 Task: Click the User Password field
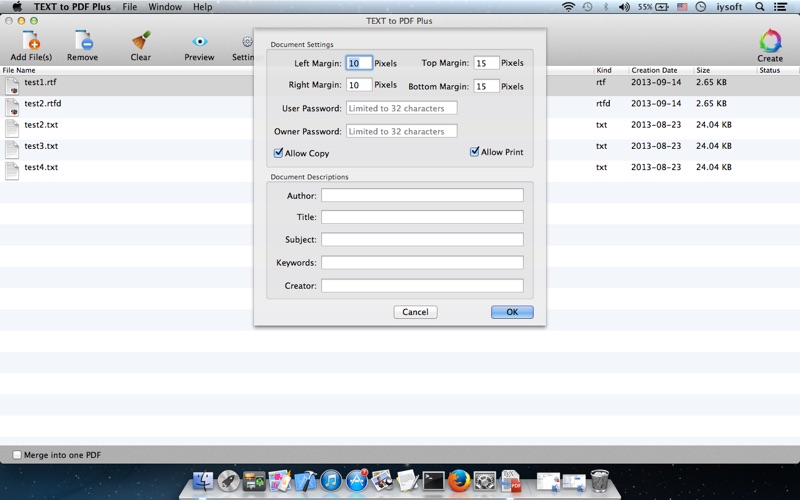[402, 108]
